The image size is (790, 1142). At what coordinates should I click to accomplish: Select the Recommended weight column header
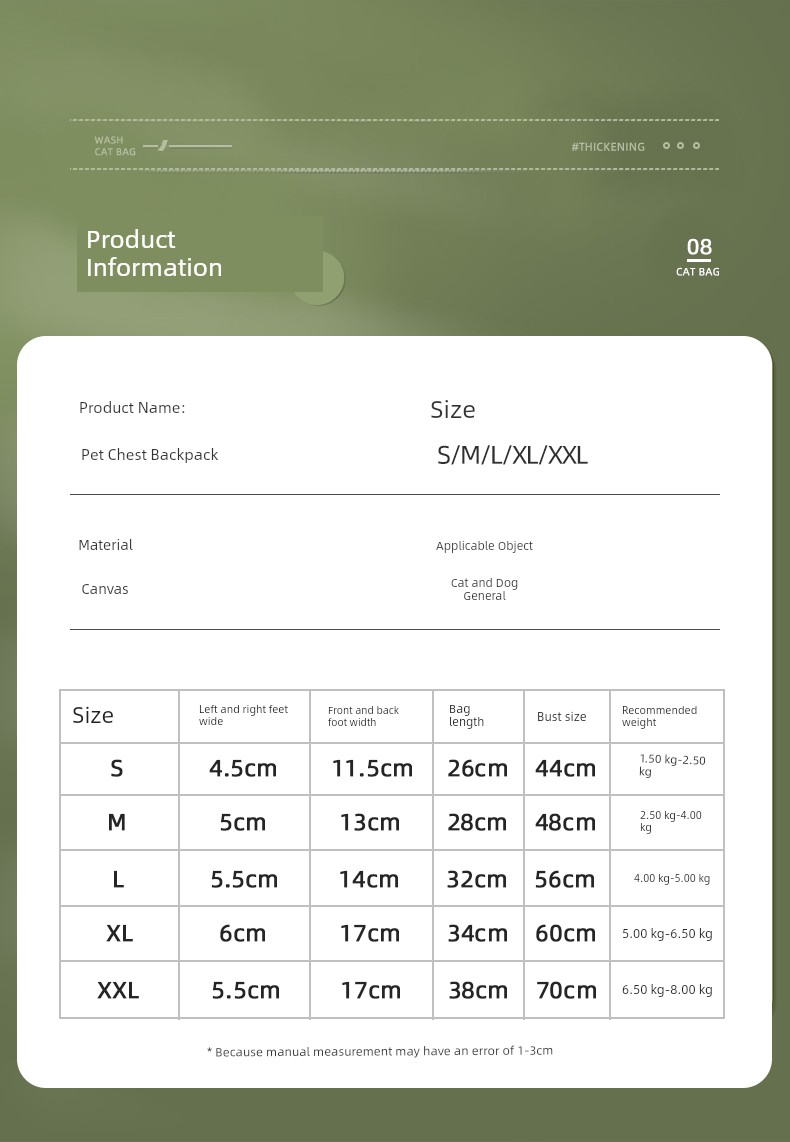667,716
